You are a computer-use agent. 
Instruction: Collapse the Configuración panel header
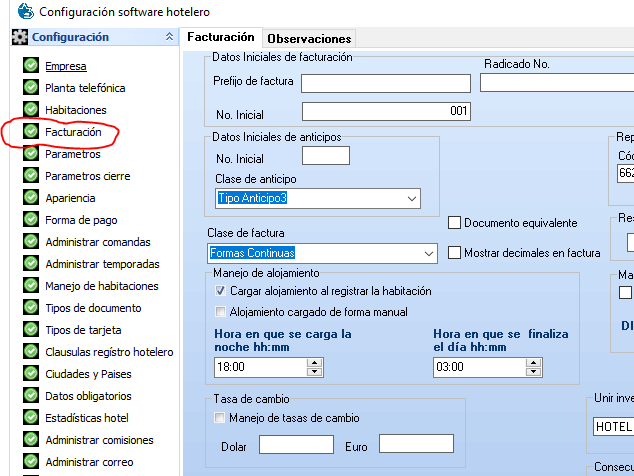click(168, 37)
